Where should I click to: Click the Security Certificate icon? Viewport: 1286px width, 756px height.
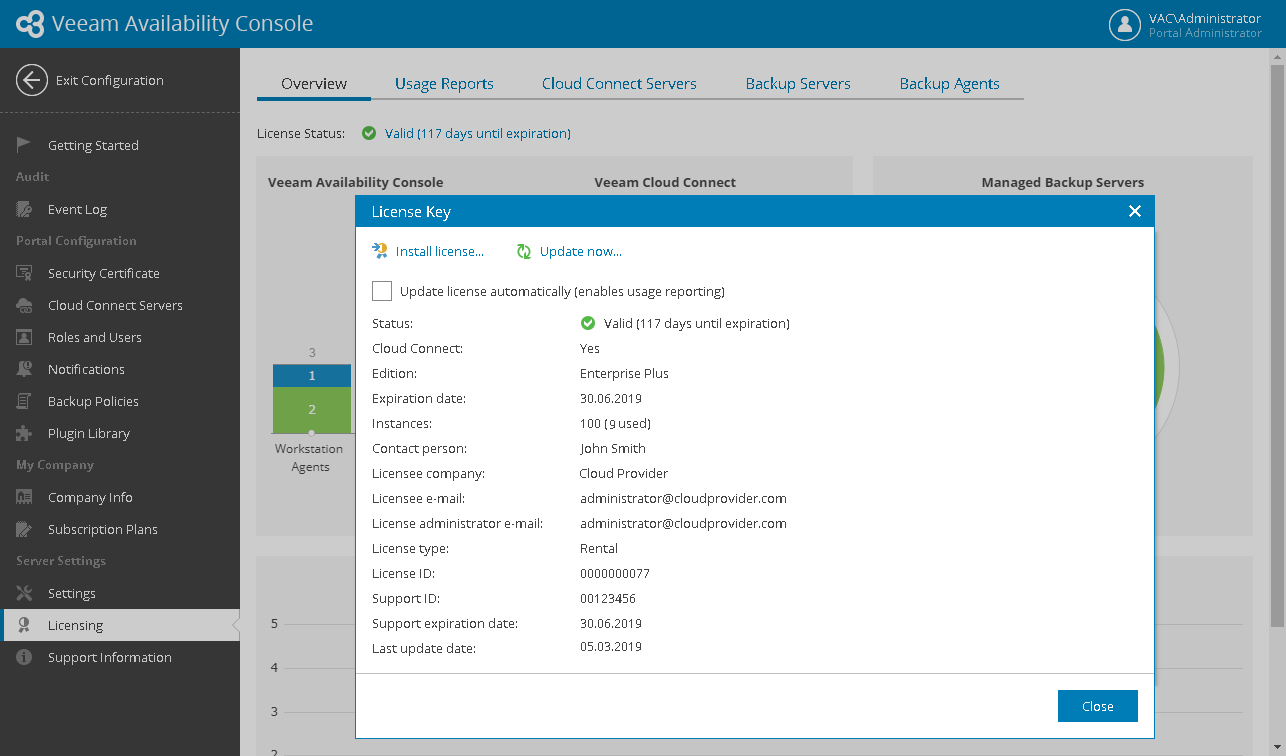[25, 273]
